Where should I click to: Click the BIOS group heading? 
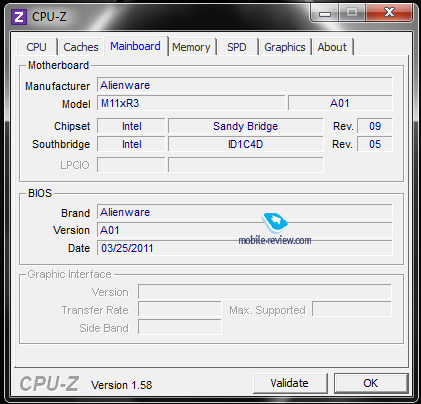[40, 193]
